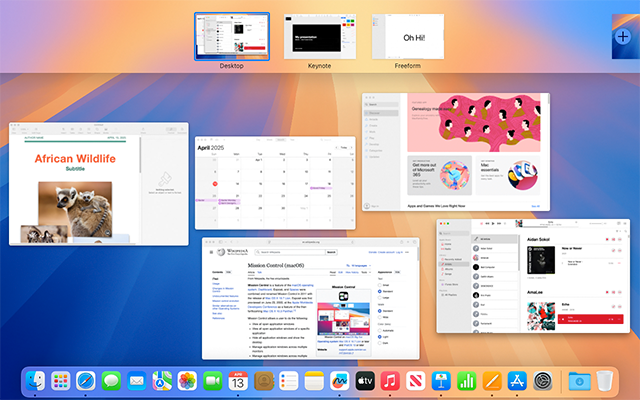Launch the Apple TV app
Image resolution: width=640 pixels, height=400 pixels.
365,381
